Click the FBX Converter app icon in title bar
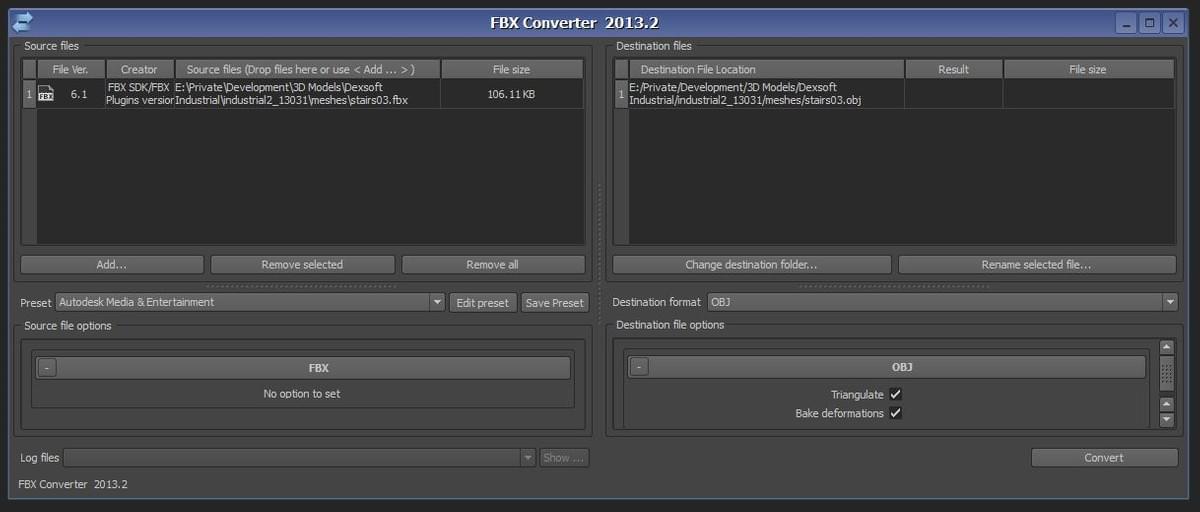This screenshot has height=512, width=1200. click(22, 22)
